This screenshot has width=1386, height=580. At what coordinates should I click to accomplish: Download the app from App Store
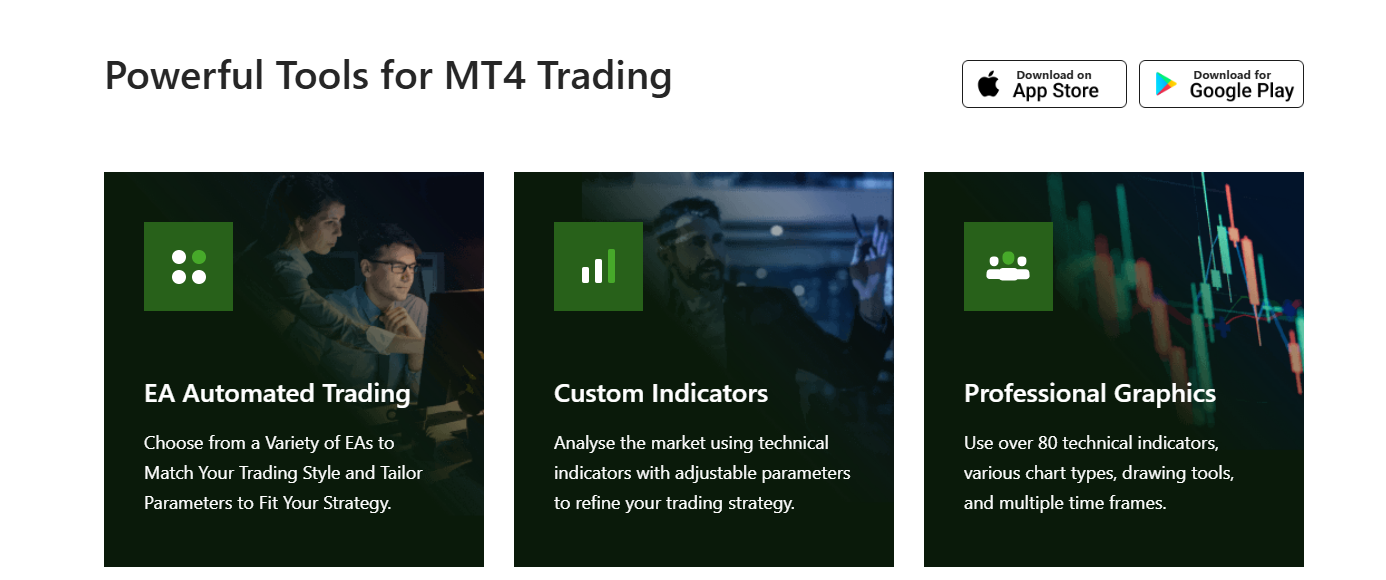(1044, 84)
